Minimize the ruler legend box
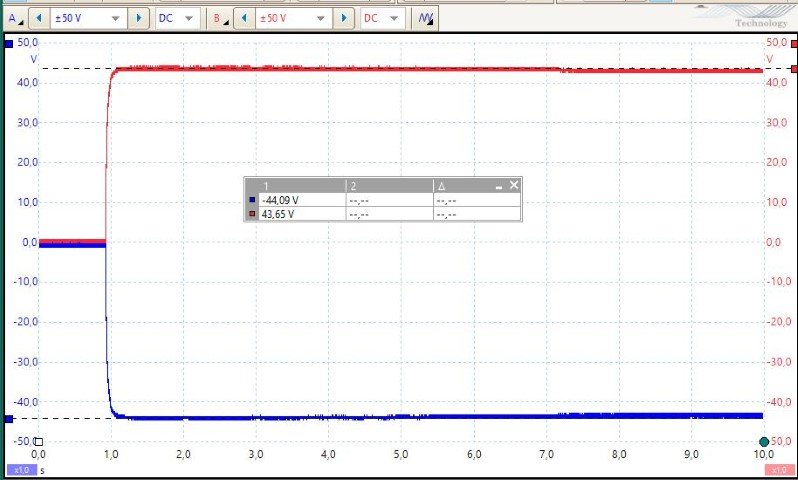 point(499,186)
